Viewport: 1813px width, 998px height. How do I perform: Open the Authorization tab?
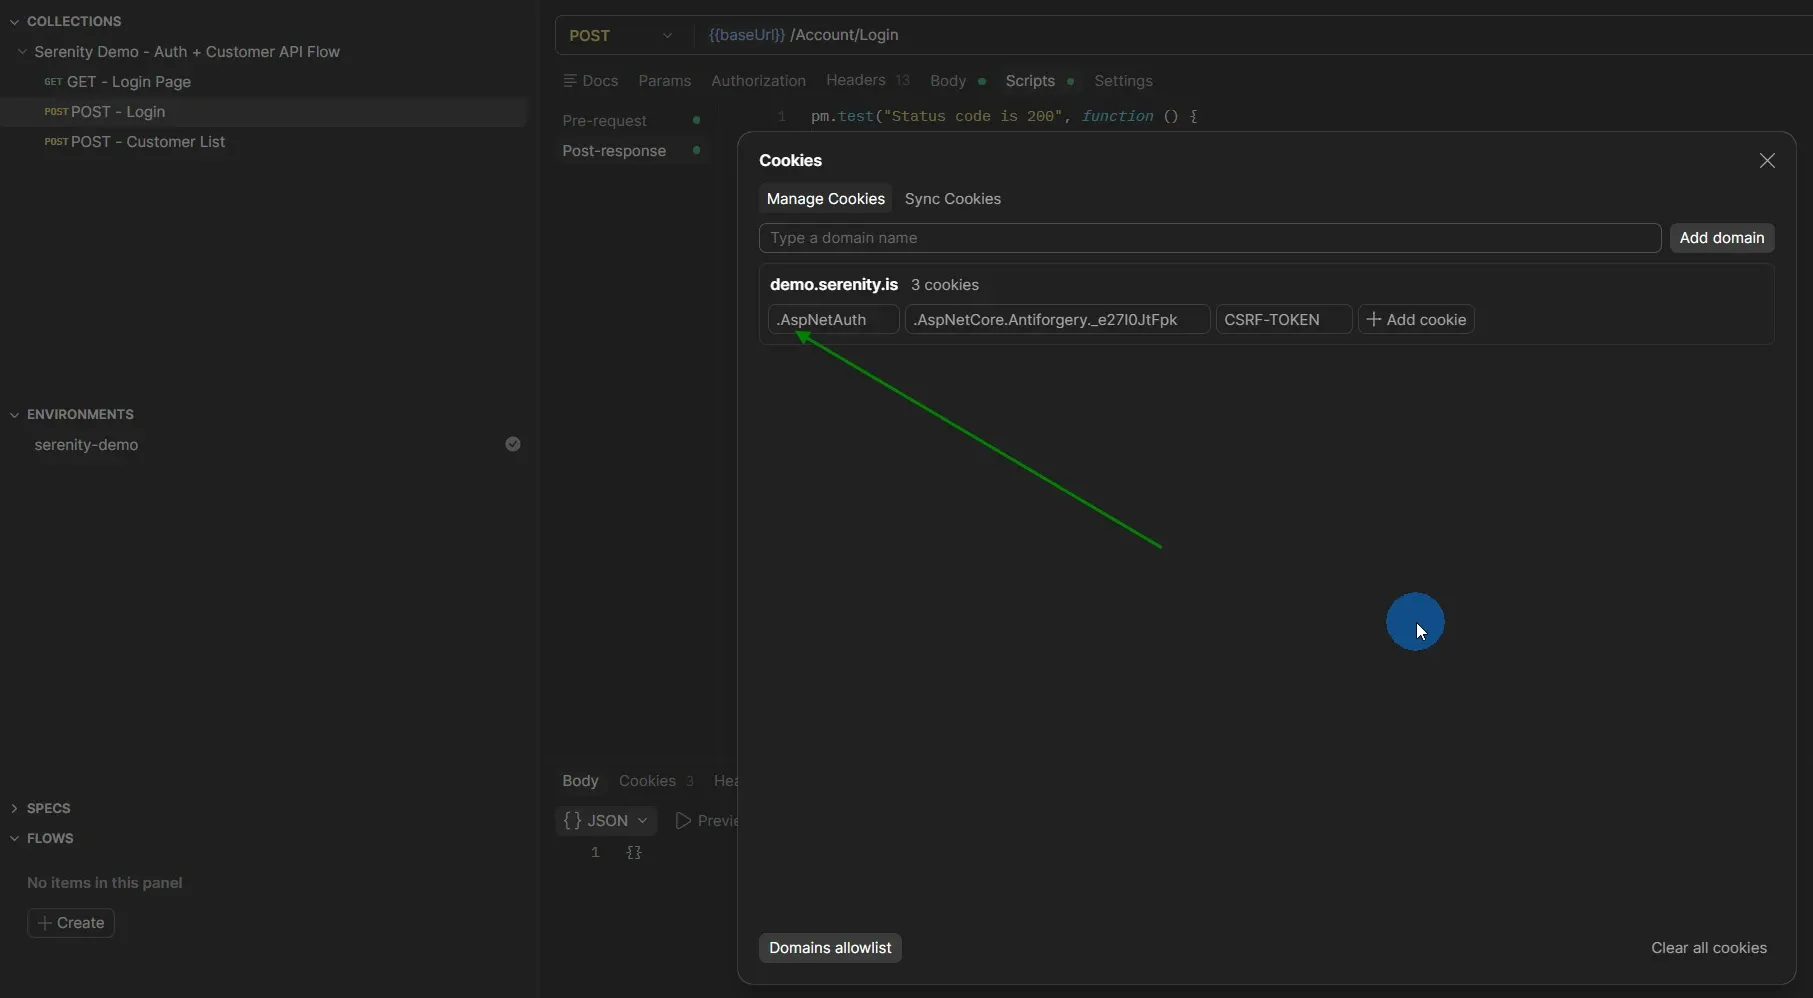pos(758,81)
